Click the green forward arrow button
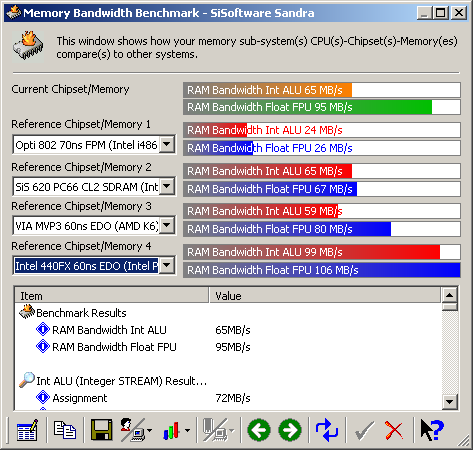Screen dimensions: 473x450 pyautogui.click(x=290, y=430)
